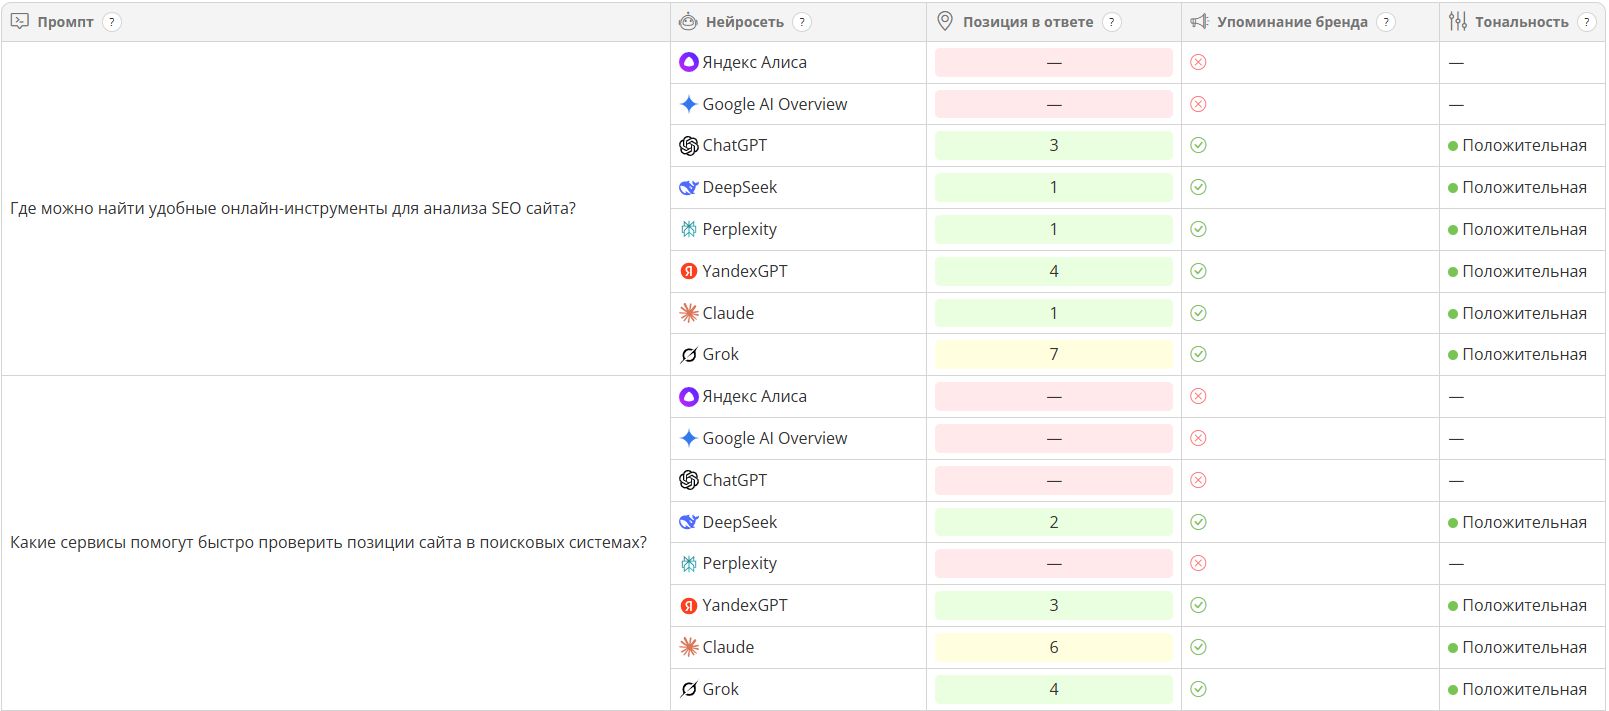Click the megaphone icon in Упоминание бренда header
The height and width of the screenshot is (711, 1609).
[1199, 22]
